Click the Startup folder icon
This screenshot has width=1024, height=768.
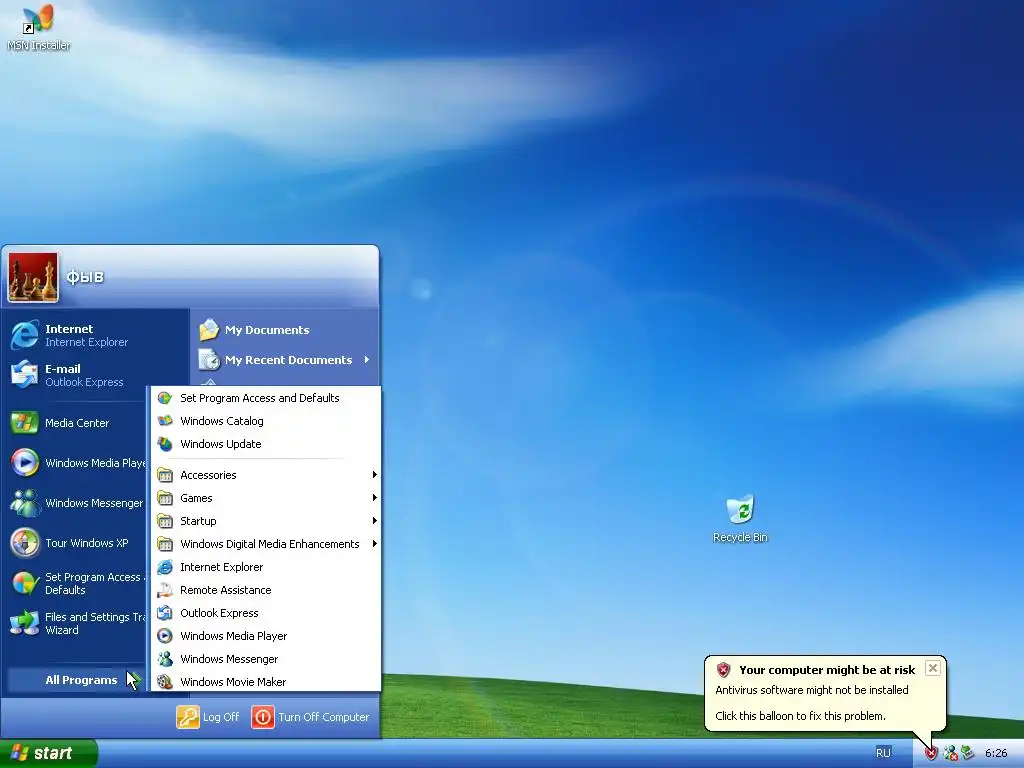coord(165,521)
